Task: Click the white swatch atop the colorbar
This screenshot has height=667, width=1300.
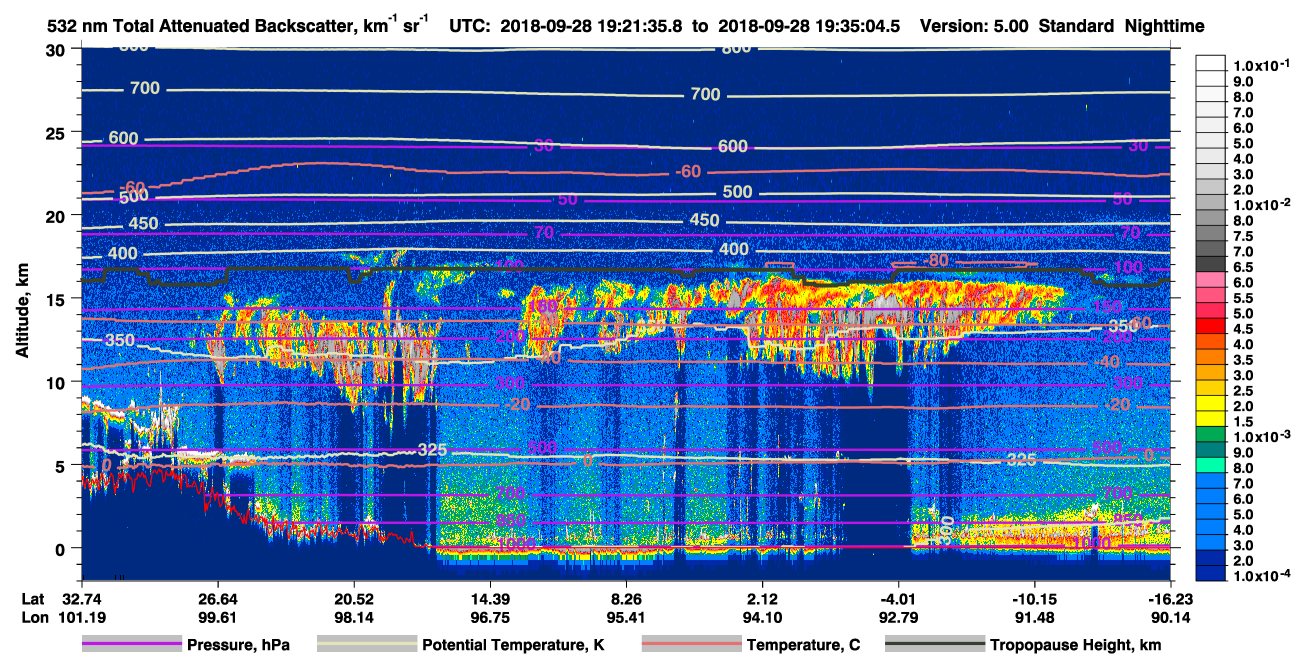Action: [1210, 64]
